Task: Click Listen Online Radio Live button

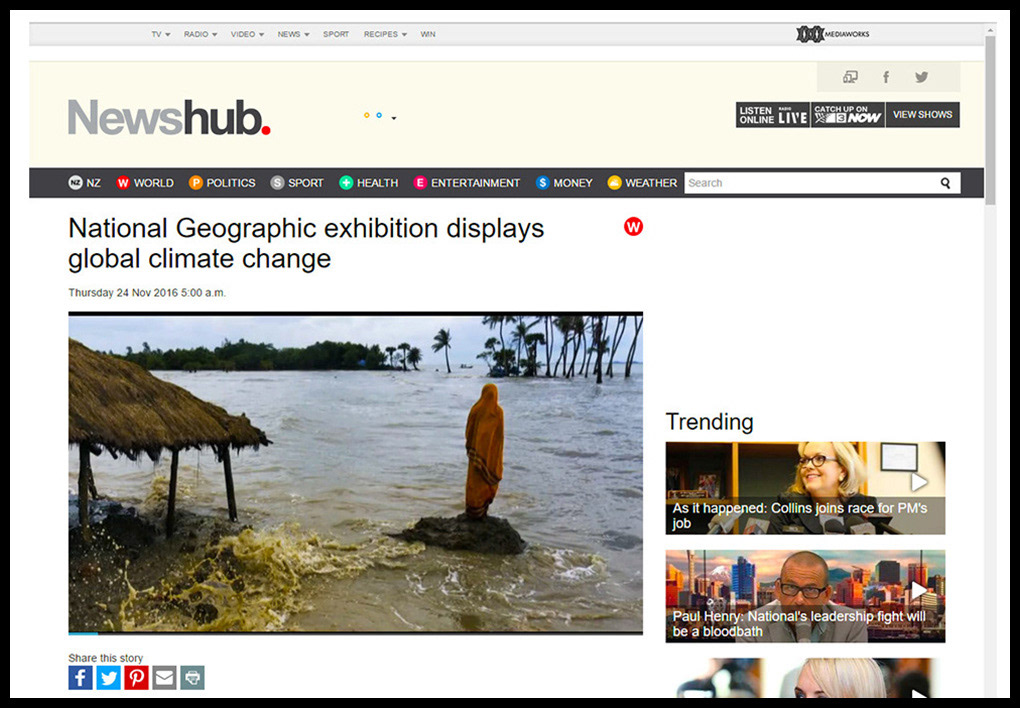Action: tap(773, 115)
